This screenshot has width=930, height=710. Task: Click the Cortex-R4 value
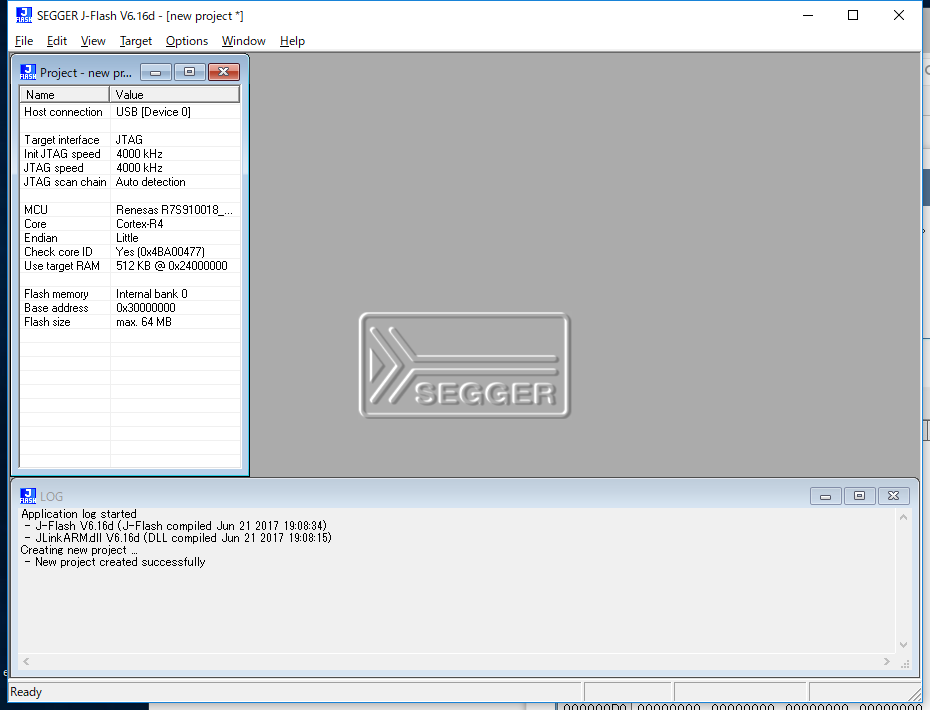click(139, 224)
